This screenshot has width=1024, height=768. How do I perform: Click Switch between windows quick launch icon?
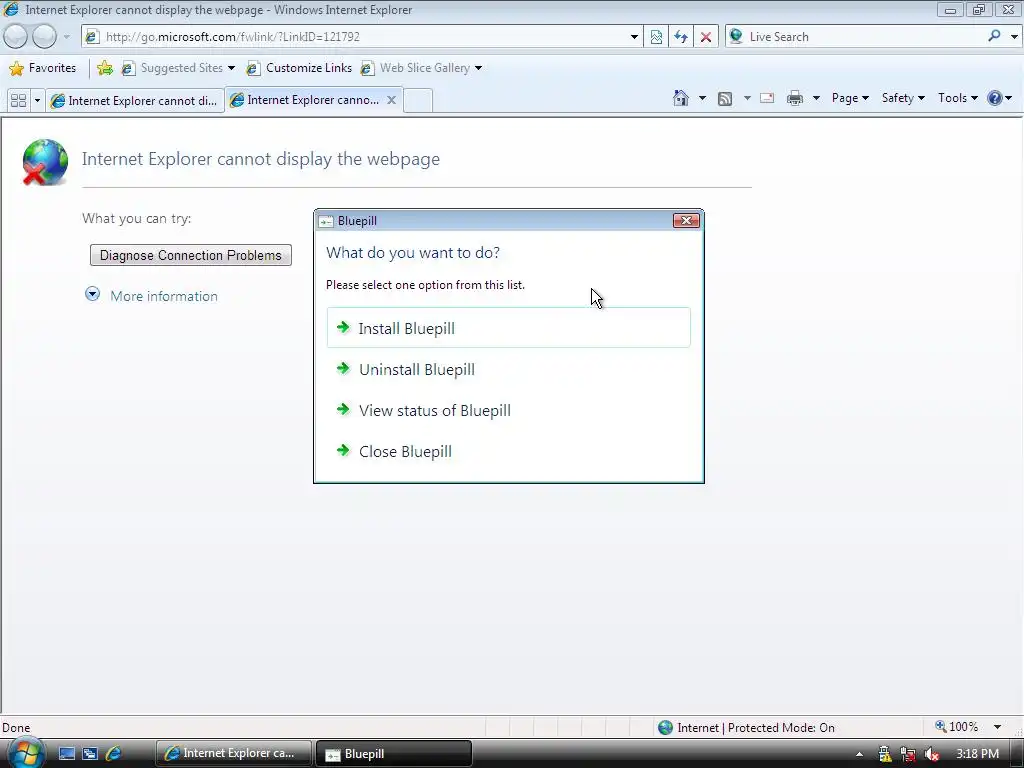tap(90, 754)
